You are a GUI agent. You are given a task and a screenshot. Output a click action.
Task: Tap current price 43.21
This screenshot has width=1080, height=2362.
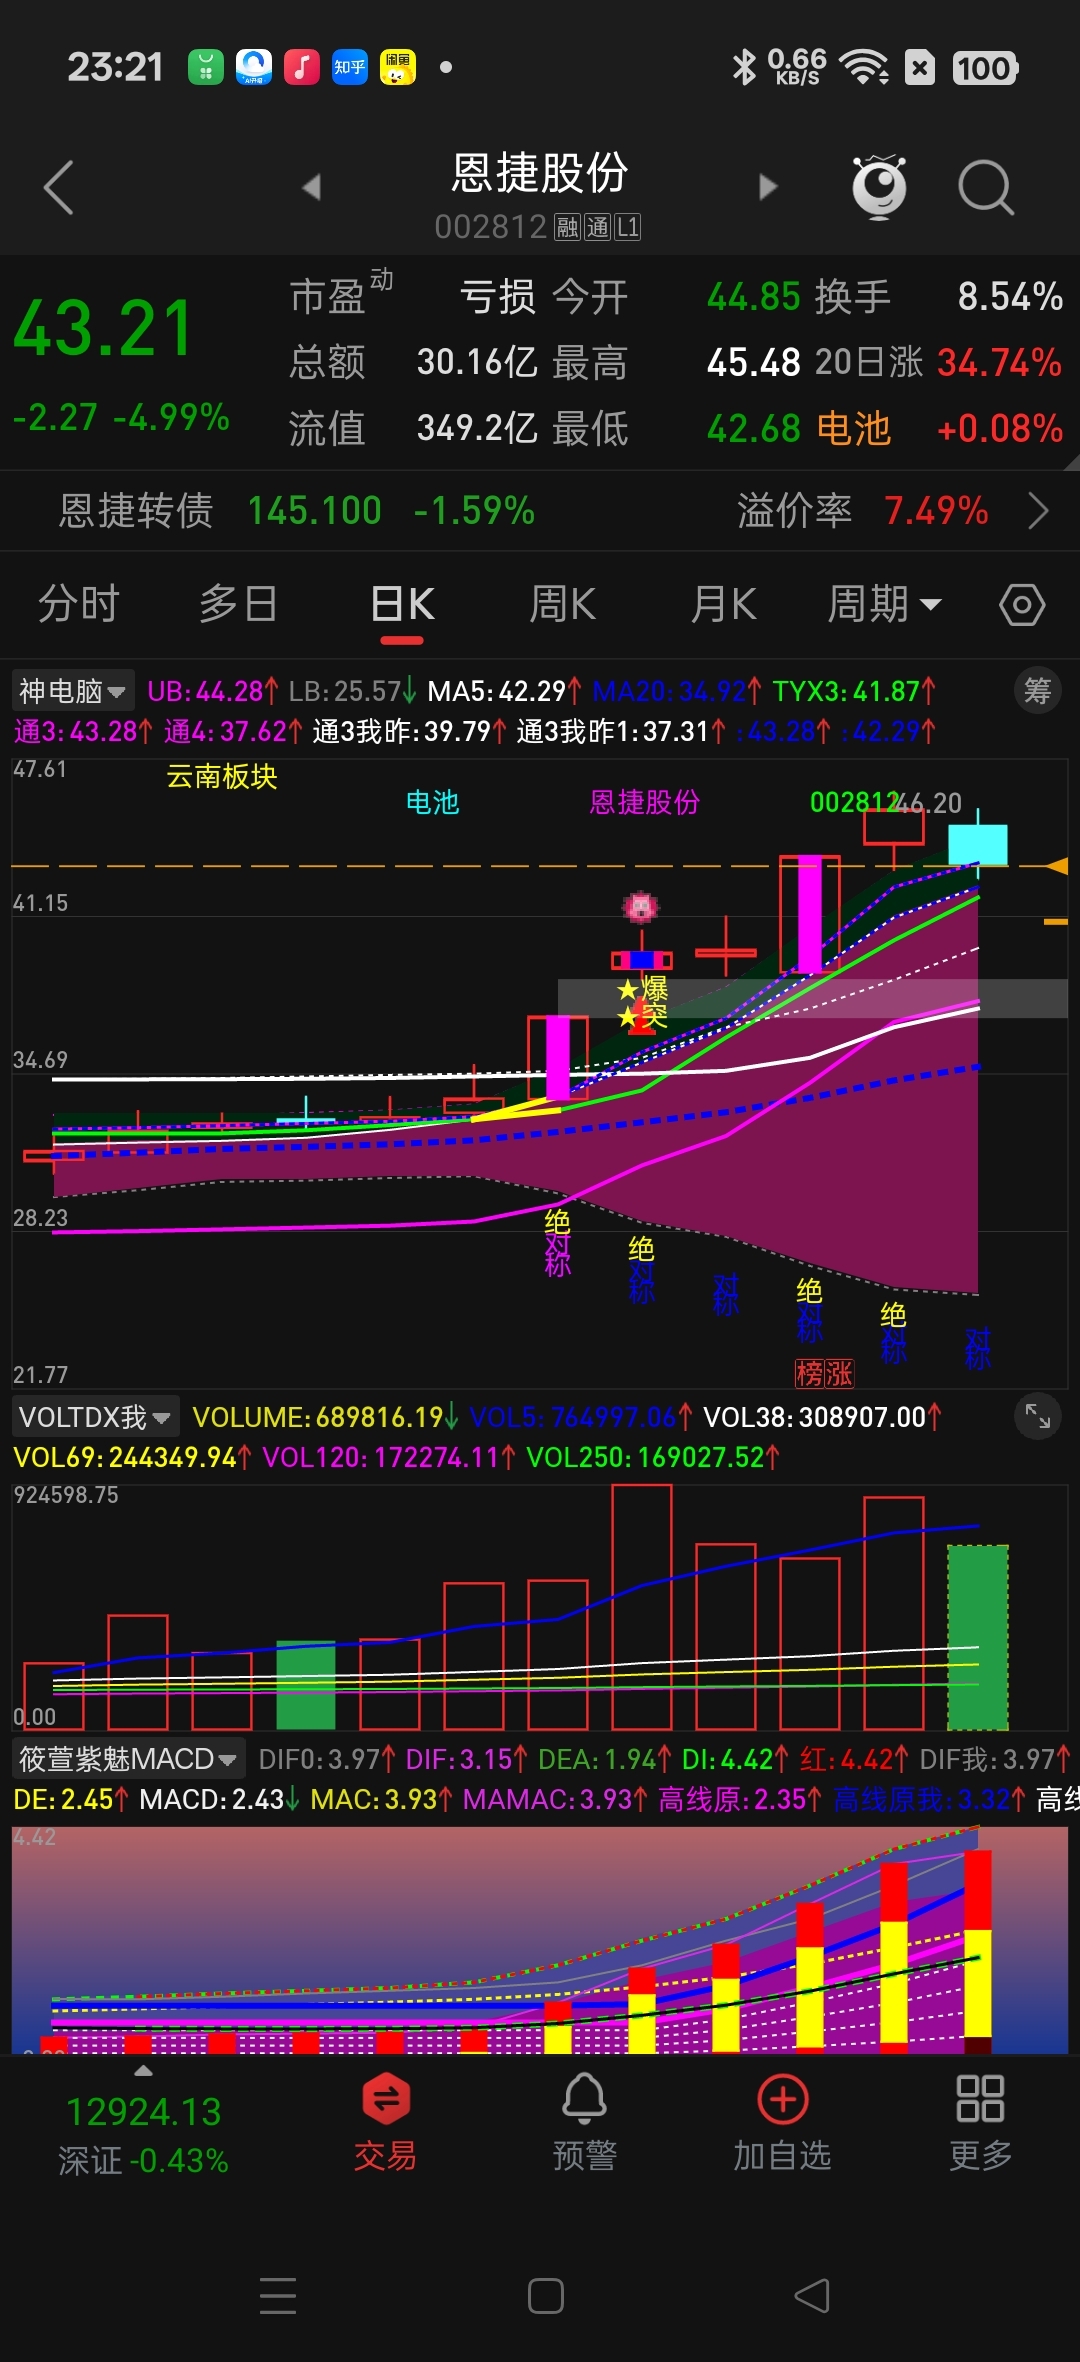coord(103,329)
